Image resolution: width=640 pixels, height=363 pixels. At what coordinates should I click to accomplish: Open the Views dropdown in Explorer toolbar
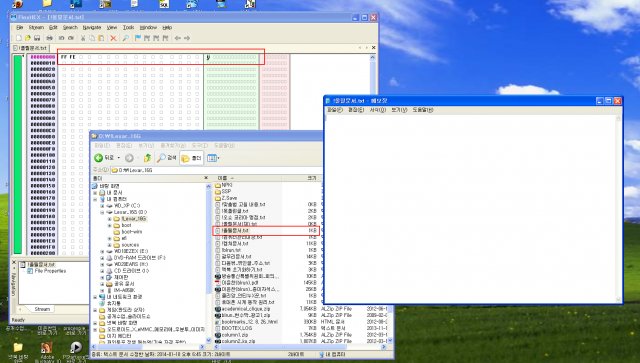[213, 158]
